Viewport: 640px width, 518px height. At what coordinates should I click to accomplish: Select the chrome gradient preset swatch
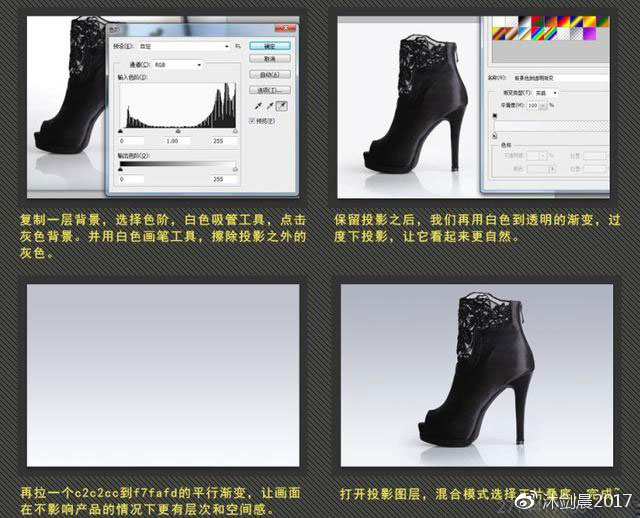[525, 34]
